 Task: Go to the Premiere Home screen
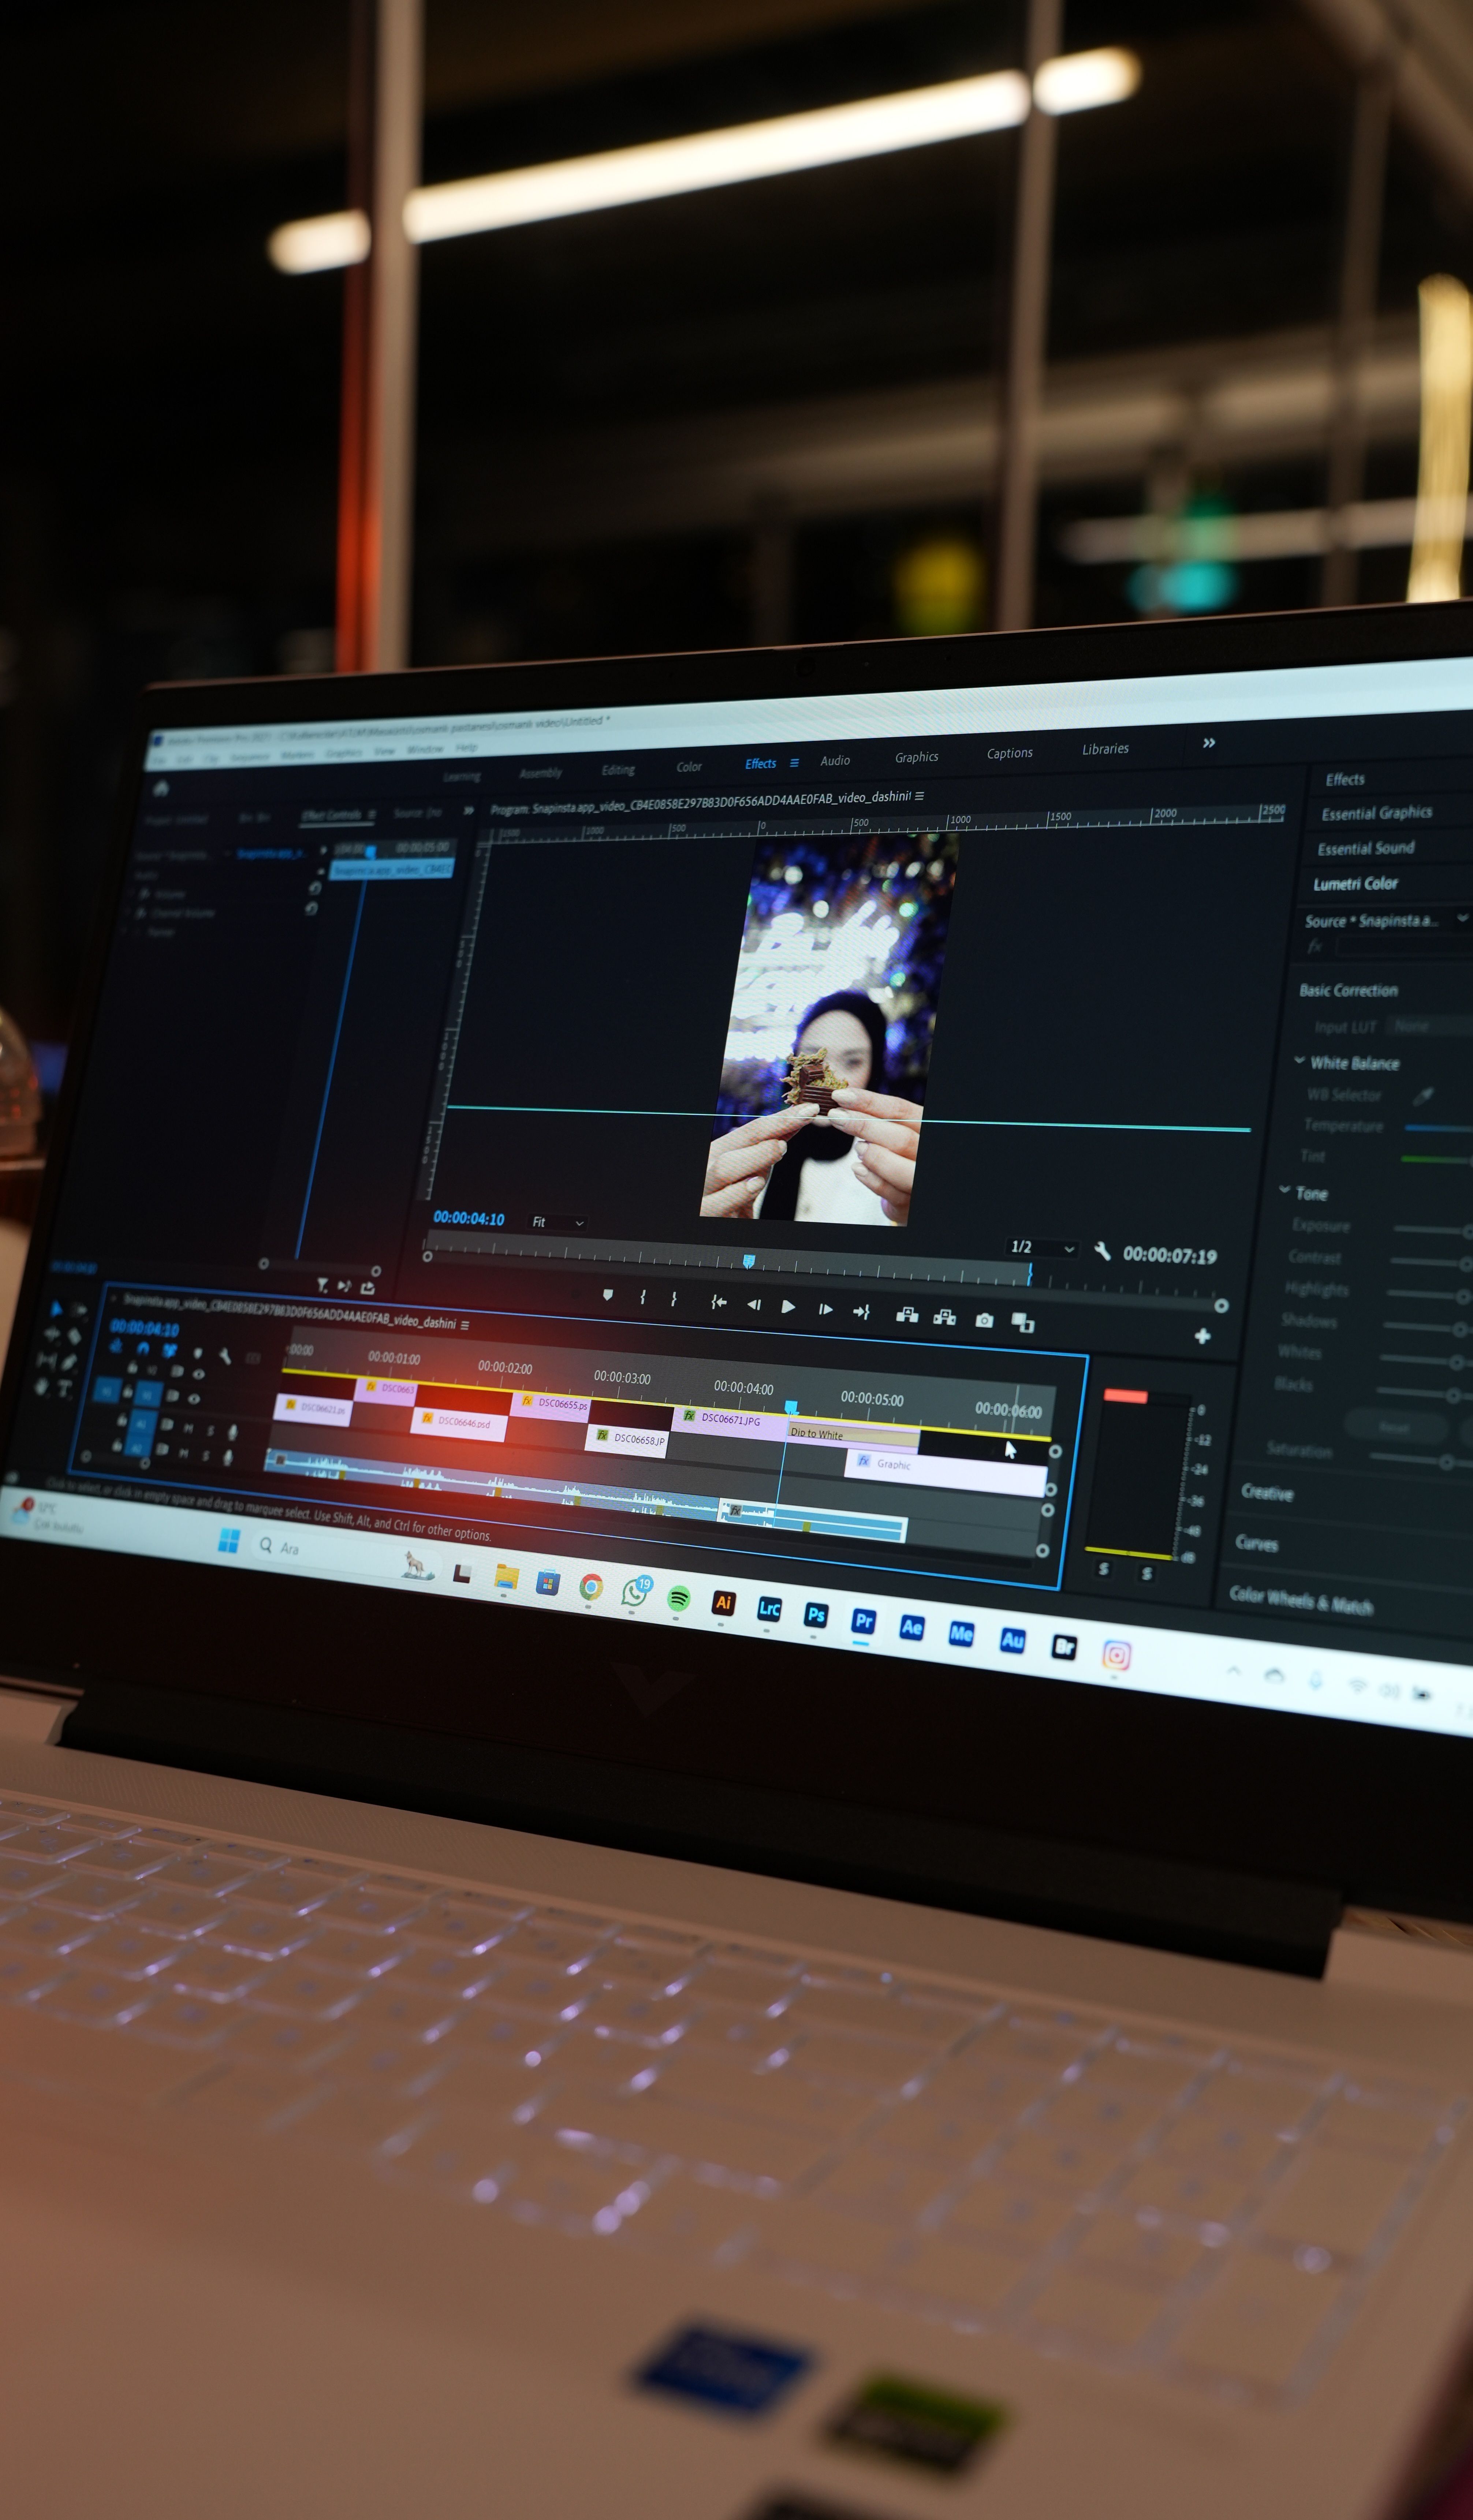pos(161,788)
